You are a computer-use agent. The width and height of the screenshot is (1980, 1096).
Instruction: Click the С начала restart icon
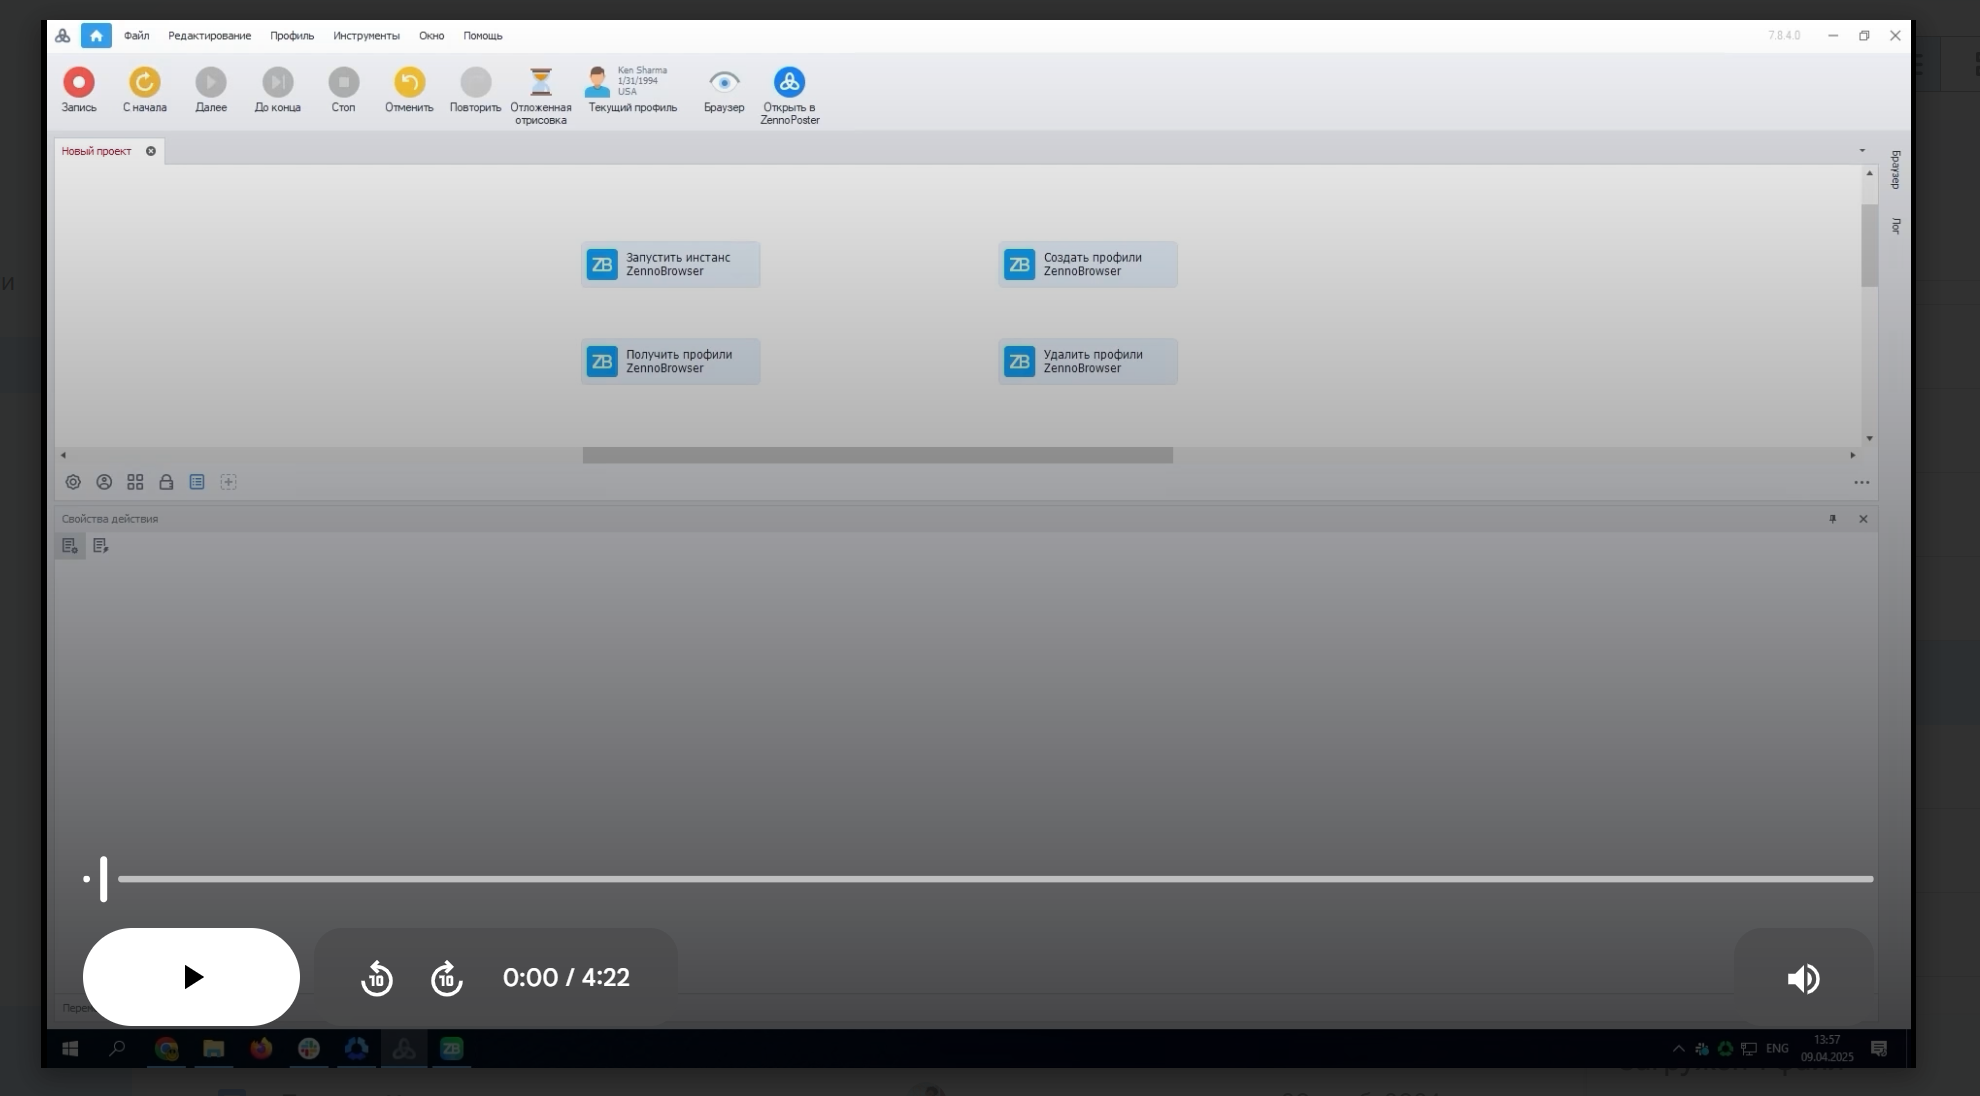[x=144, y=82]
